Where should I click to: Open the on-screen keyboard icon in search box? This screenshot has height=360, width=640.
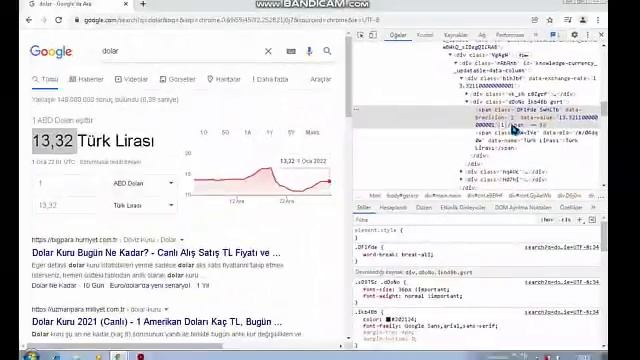pyautogui.click(x=291, y=51)
